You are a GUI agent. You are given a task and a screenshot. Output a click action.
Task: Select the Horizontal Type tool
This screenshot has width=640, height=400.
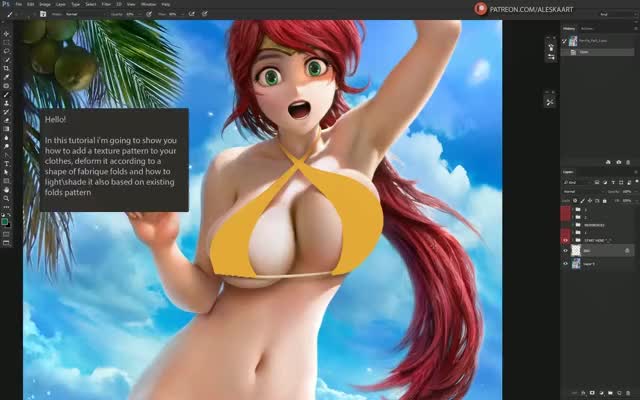6,163
